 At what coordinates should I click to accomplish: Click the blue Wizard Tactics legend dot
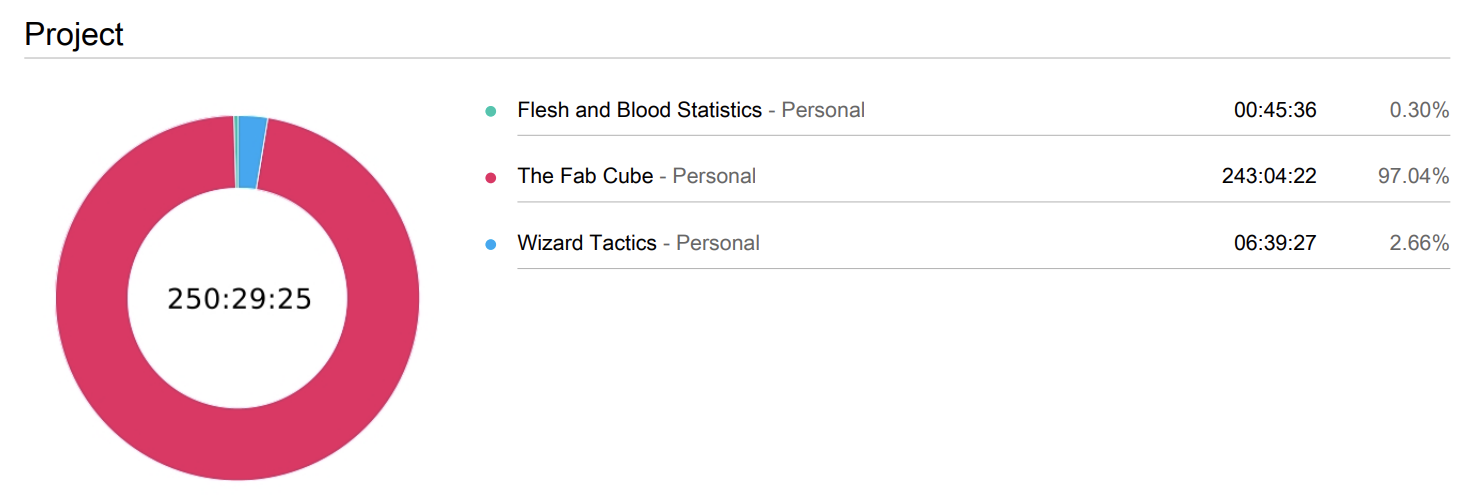(490, 244)
